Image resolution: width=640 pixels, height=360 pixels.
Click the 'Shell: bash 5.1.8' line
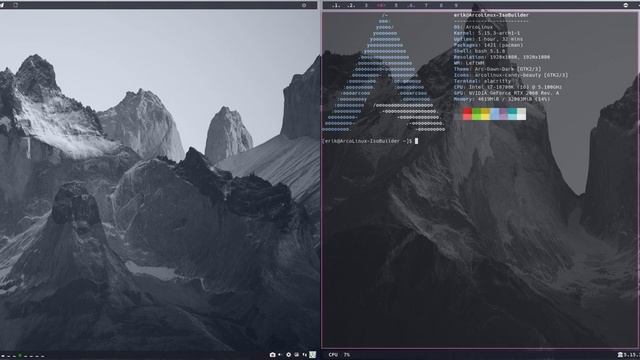click(x=479, y=51)
